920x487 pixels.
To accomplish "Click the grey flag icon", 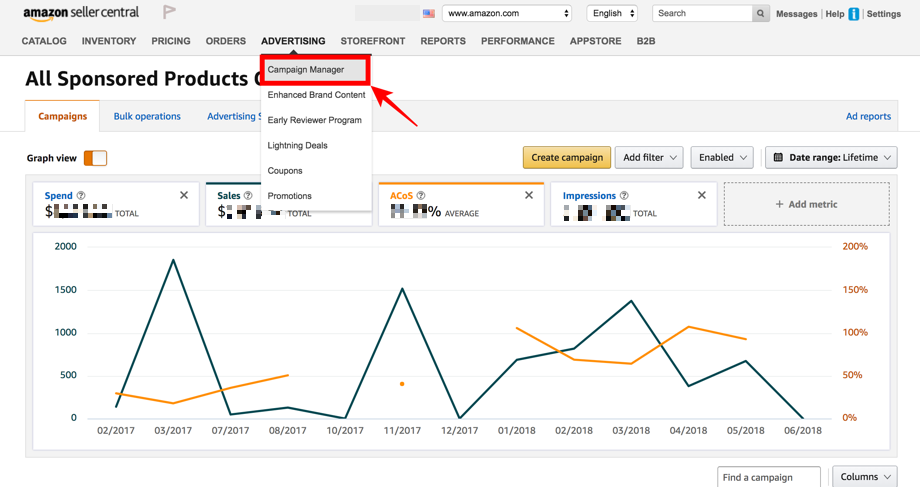I will (x=170, y=12).
